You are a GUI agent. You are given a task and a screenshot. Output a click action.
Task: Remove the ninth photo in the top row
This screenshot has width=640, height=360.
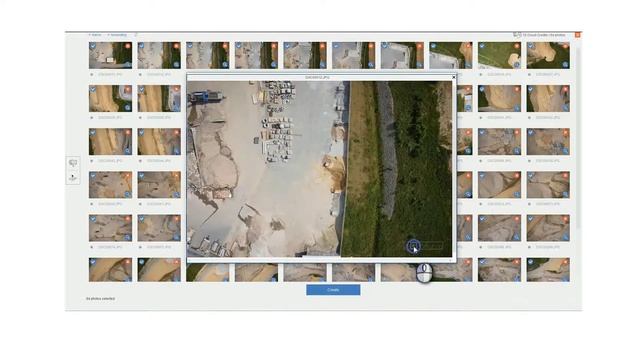(x=517, y=46)
